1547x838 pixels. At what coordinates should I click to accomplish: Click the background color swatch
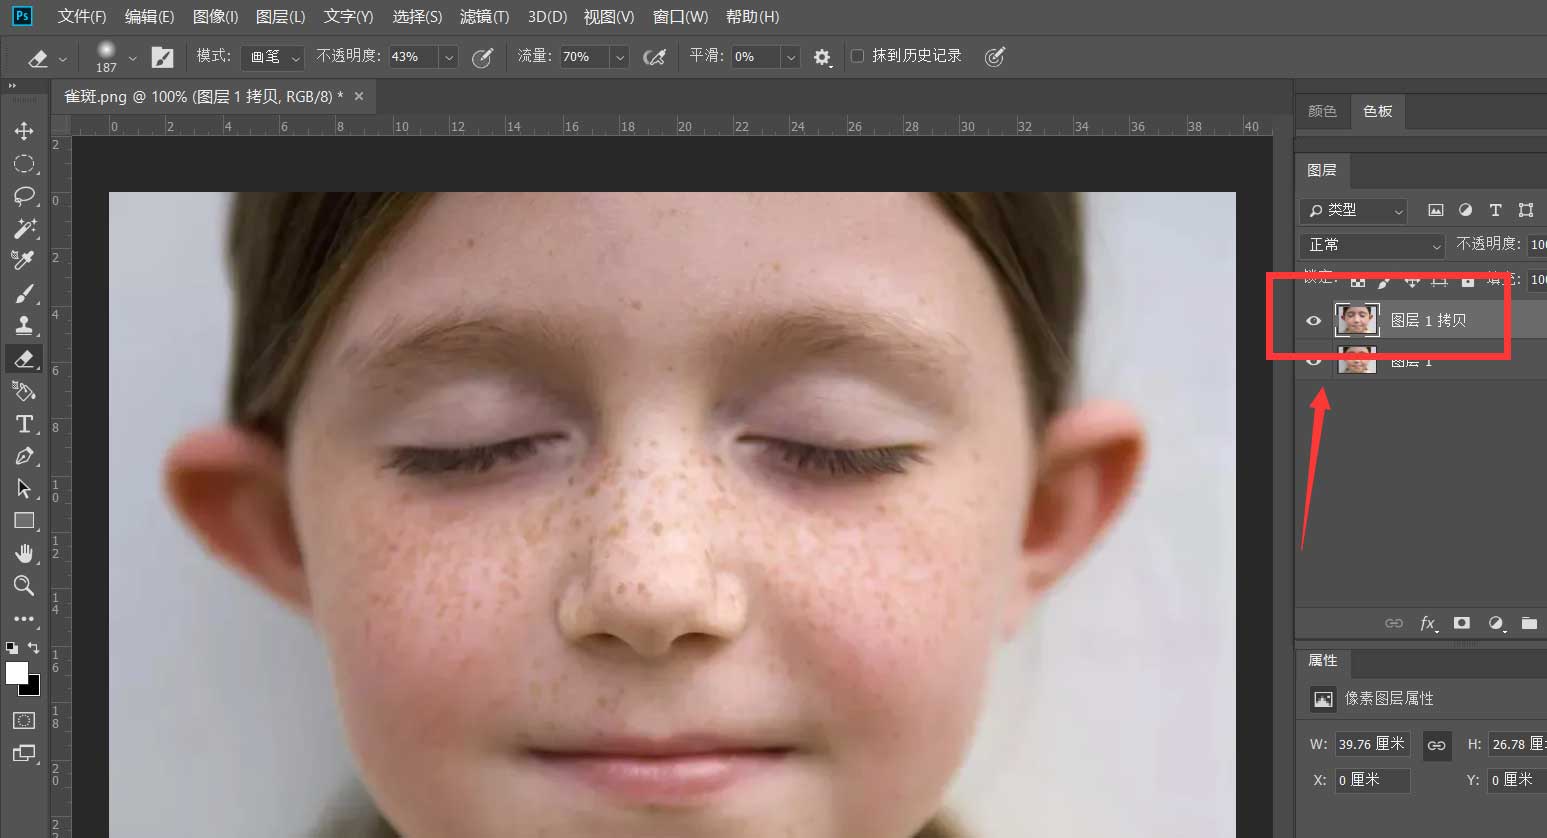[34, 688]
